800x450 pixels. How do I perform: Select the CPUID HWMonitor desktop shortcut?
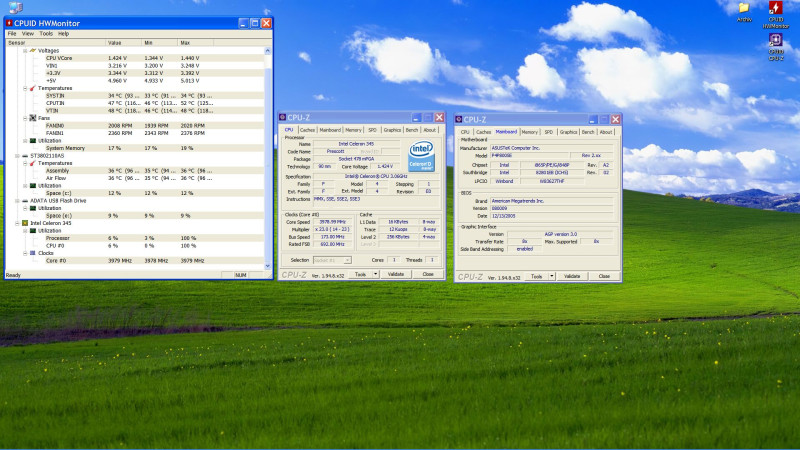pos(776,15)
